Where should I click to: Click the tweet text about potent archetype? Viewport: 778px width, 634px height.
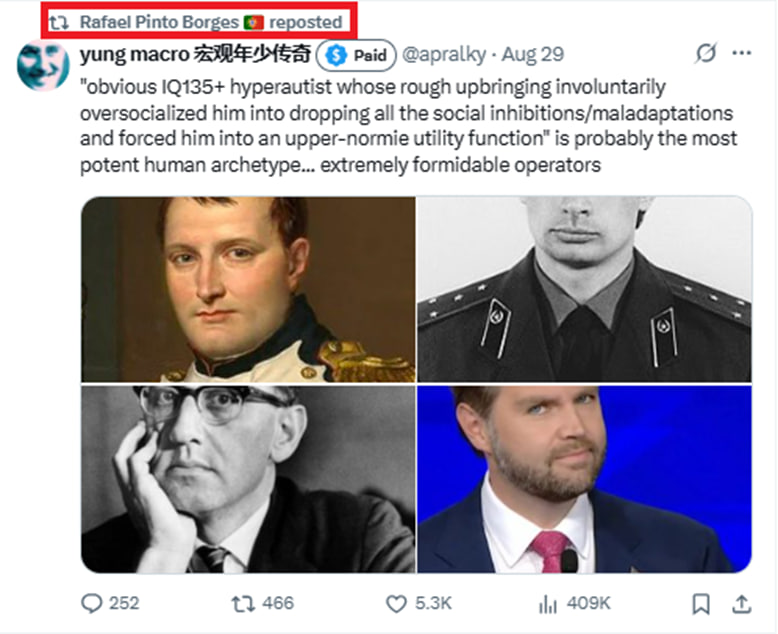[408, 125]
